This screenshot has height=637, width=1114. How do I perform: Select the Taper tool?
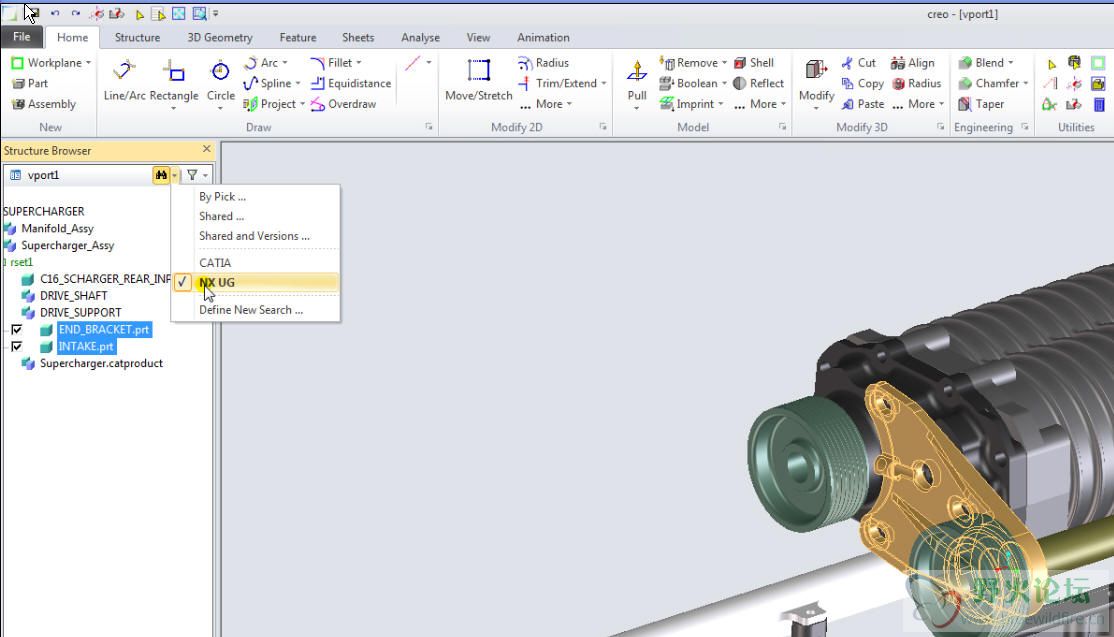(x=981, y=104)
